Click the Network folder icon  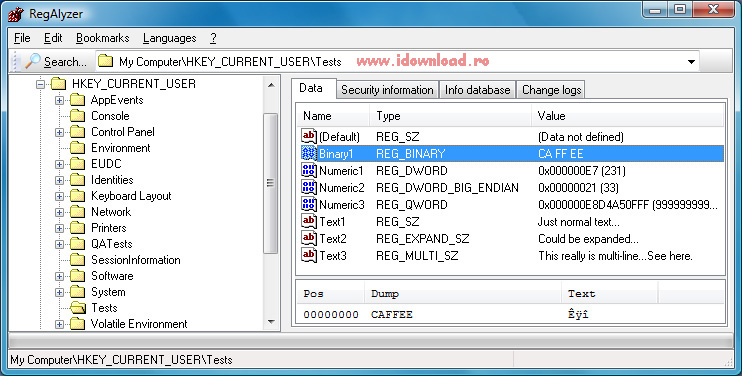[x=78, y=212]
